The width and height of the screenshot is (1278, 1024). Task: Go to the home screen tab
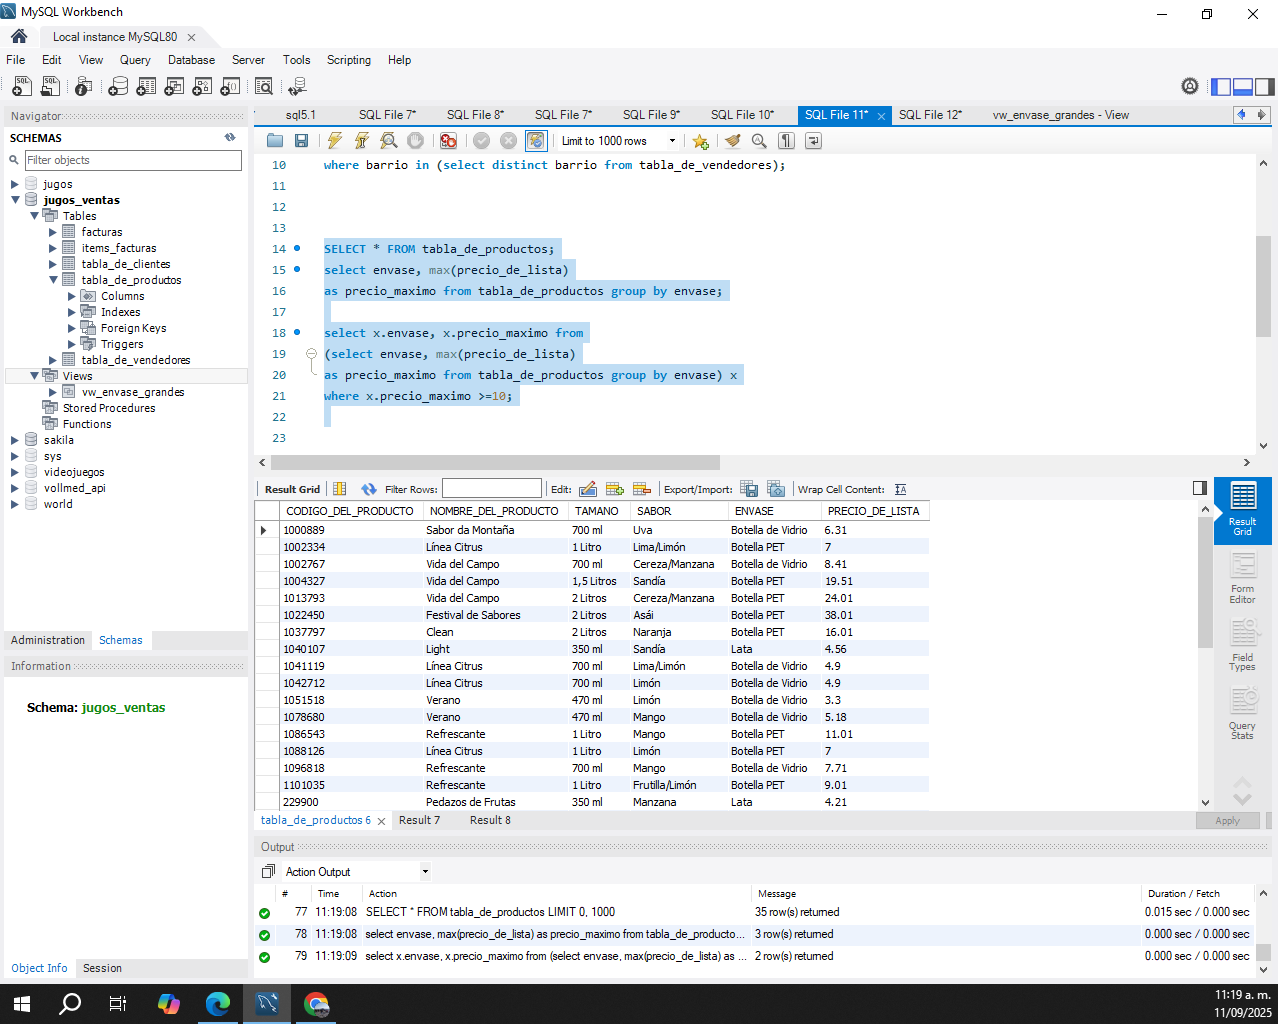tap(19, 36)
